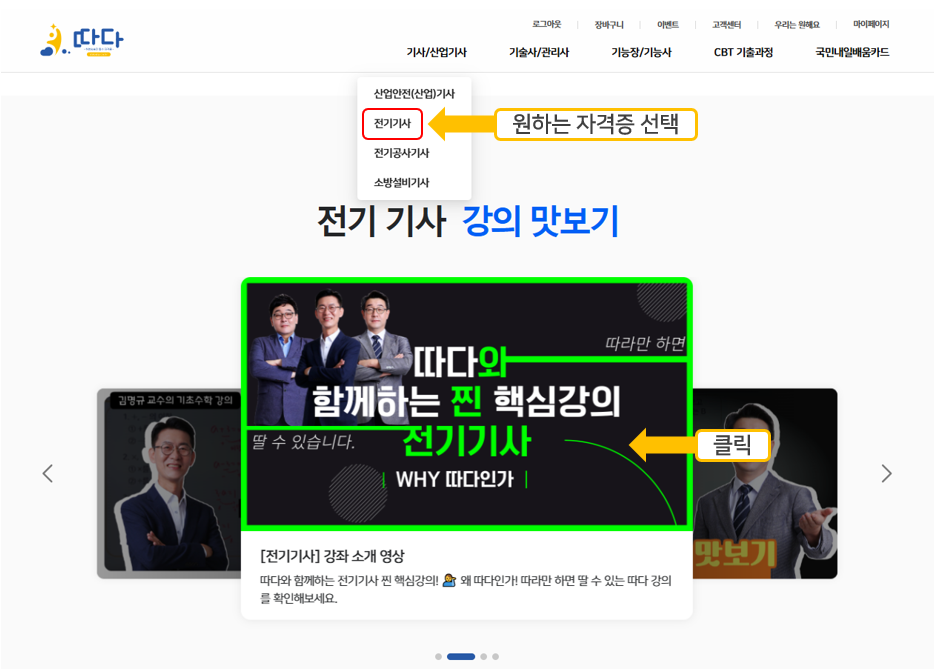Jump to the third carousel dot
Viewport: 934px width, 669px height.
pyautogui.click(x=484, y=656)
